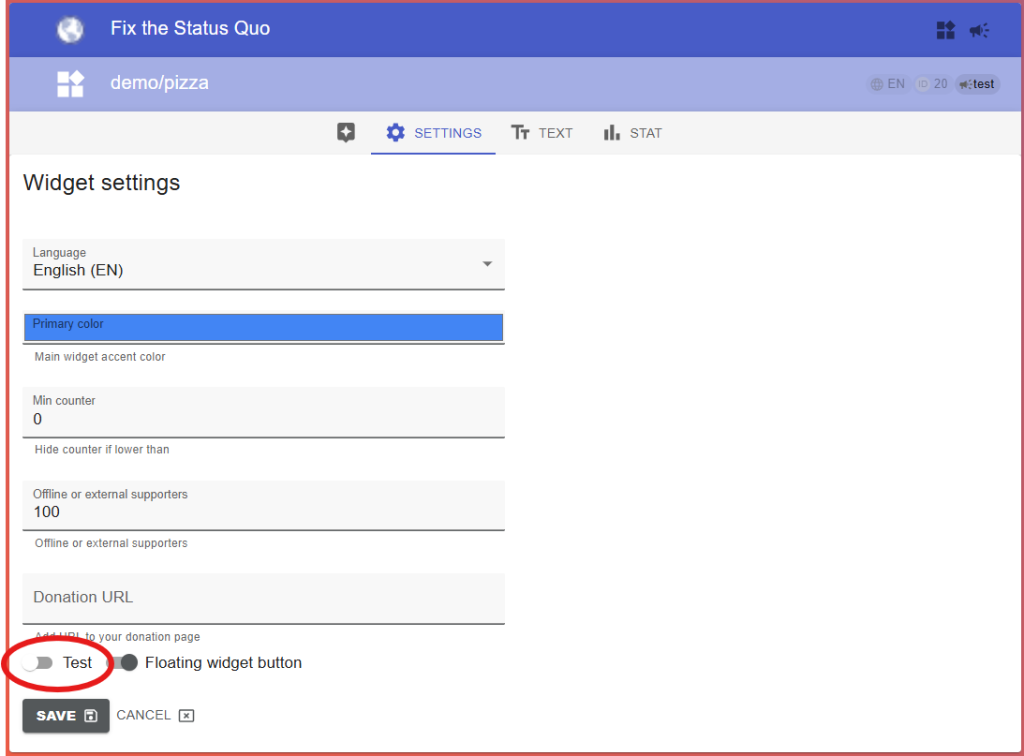Focus the Min counter field
The width and height of the screenshot is (1024, 756).
pos(264,413)
